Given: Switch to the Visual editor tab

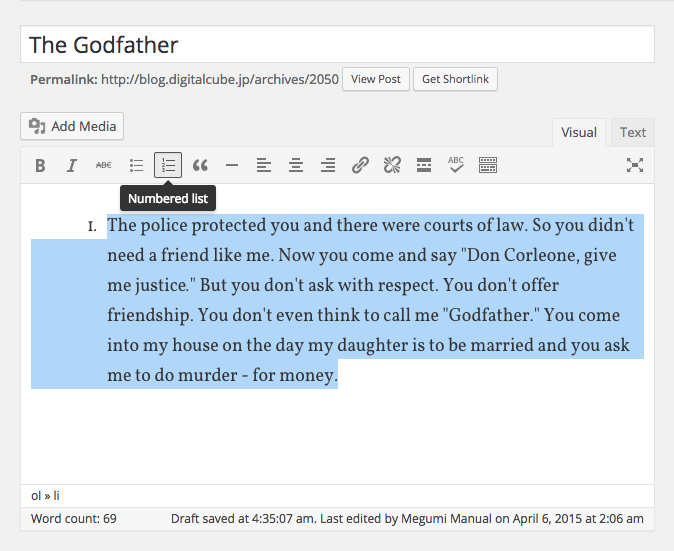Looking at the screenshot, I should point(578,132).
